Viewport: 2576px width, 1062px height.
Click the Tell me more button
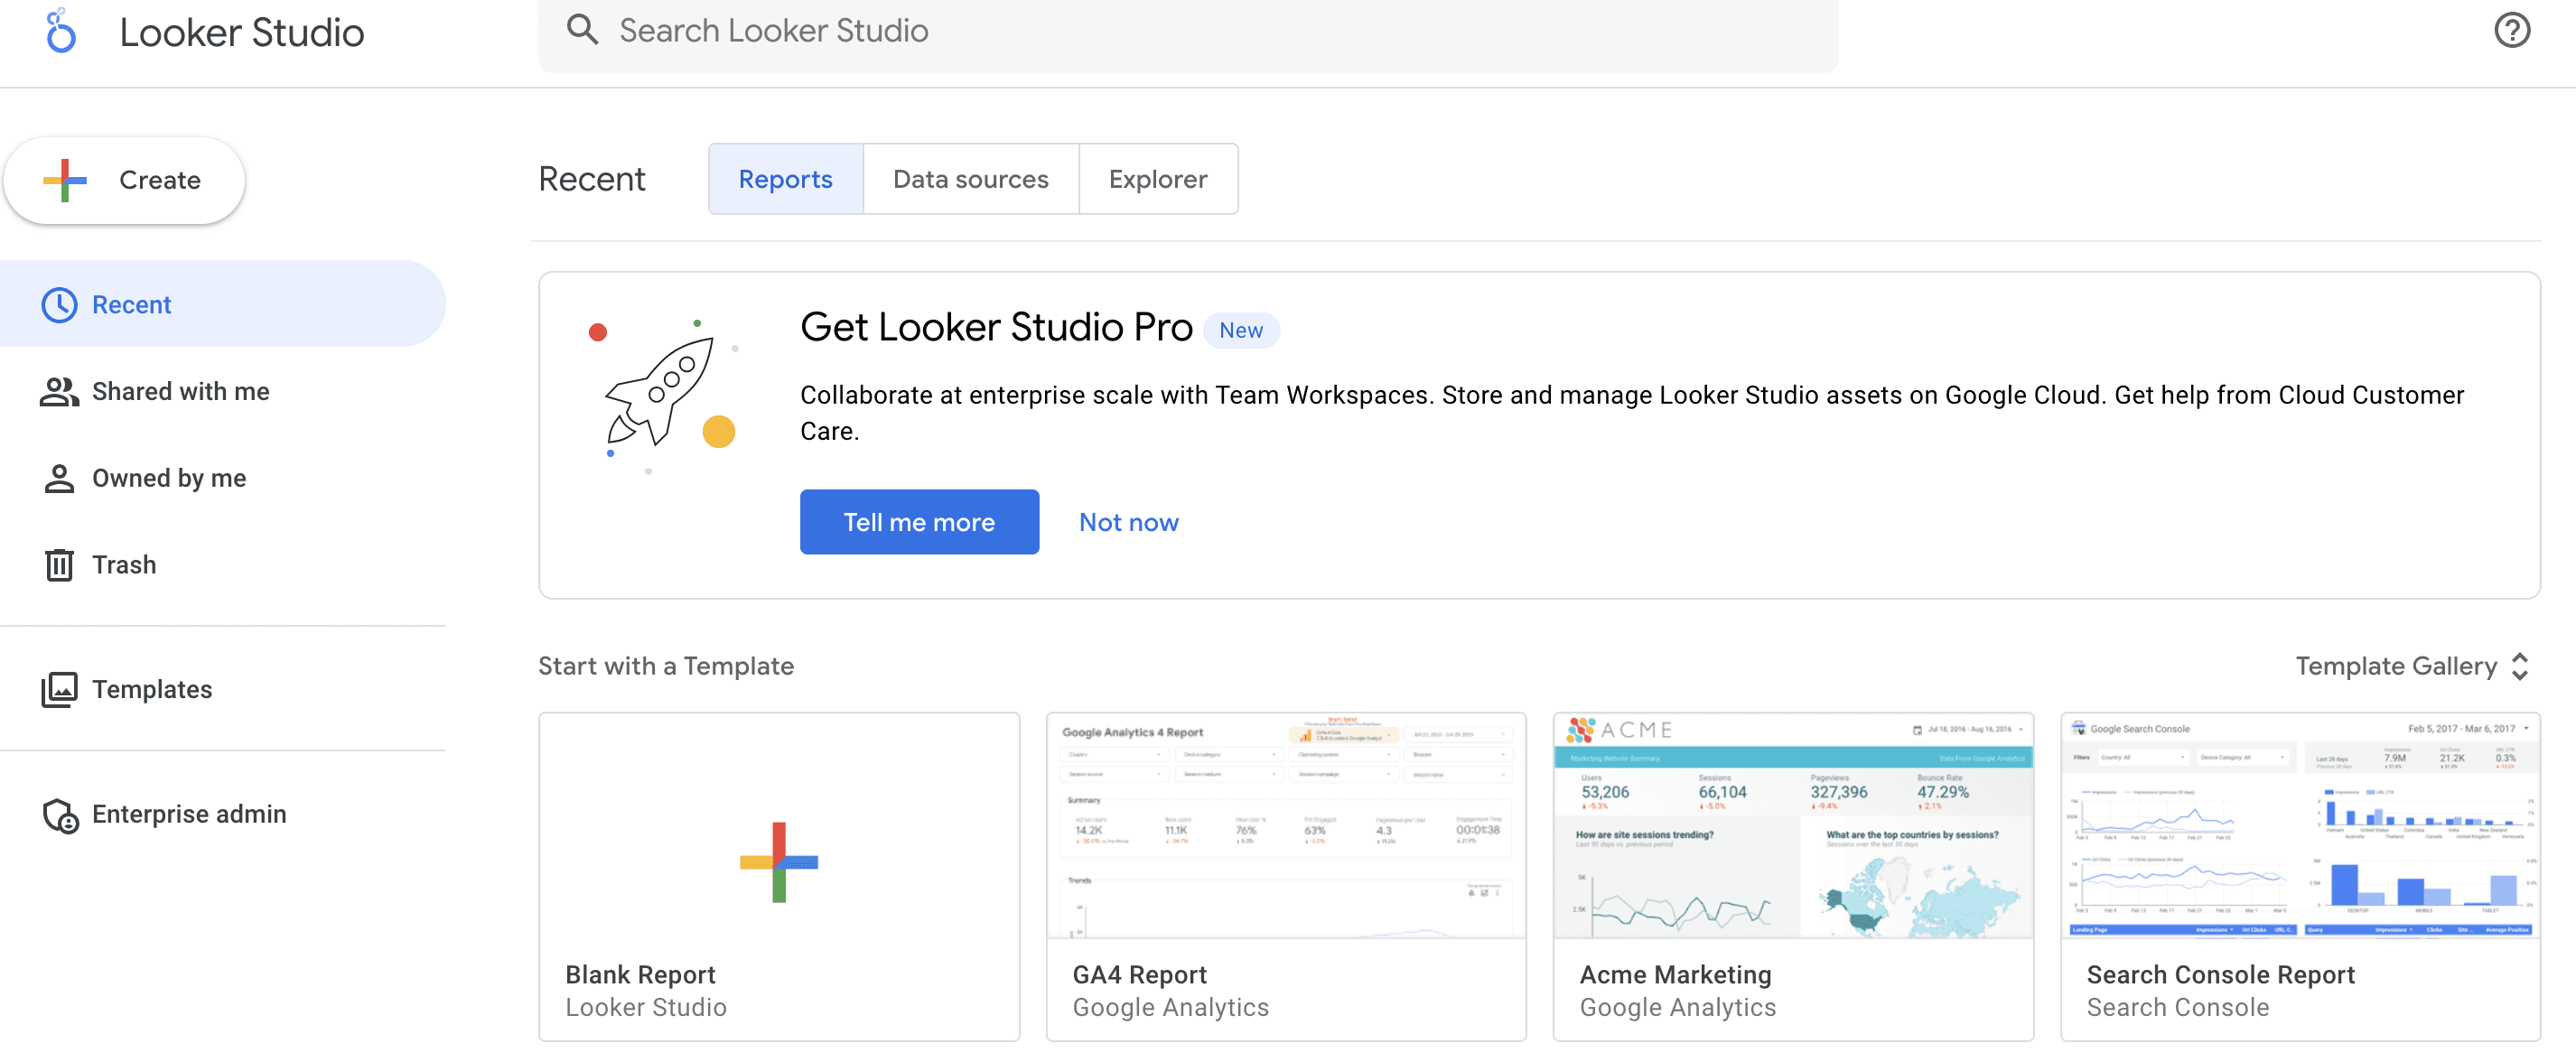click(x=919, y=522)
